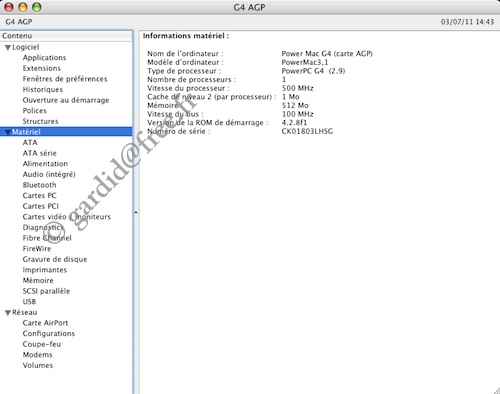
Task: Click the 03/07/11 14:43 timestamp
Action: 467,22
